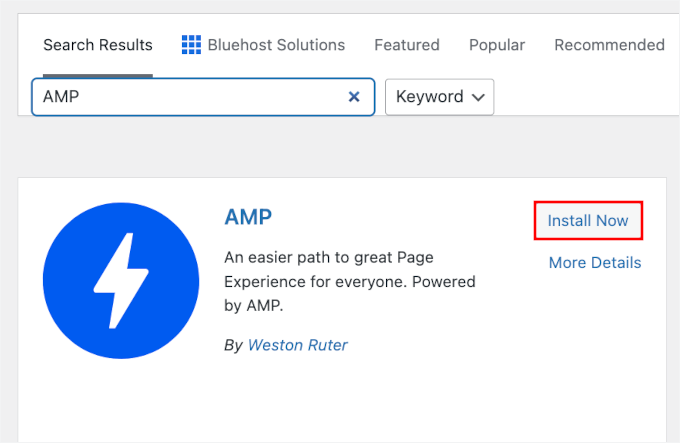The image size is (680, 443).
Task: View More Details for AMP plugin
Action: point(595,263)
